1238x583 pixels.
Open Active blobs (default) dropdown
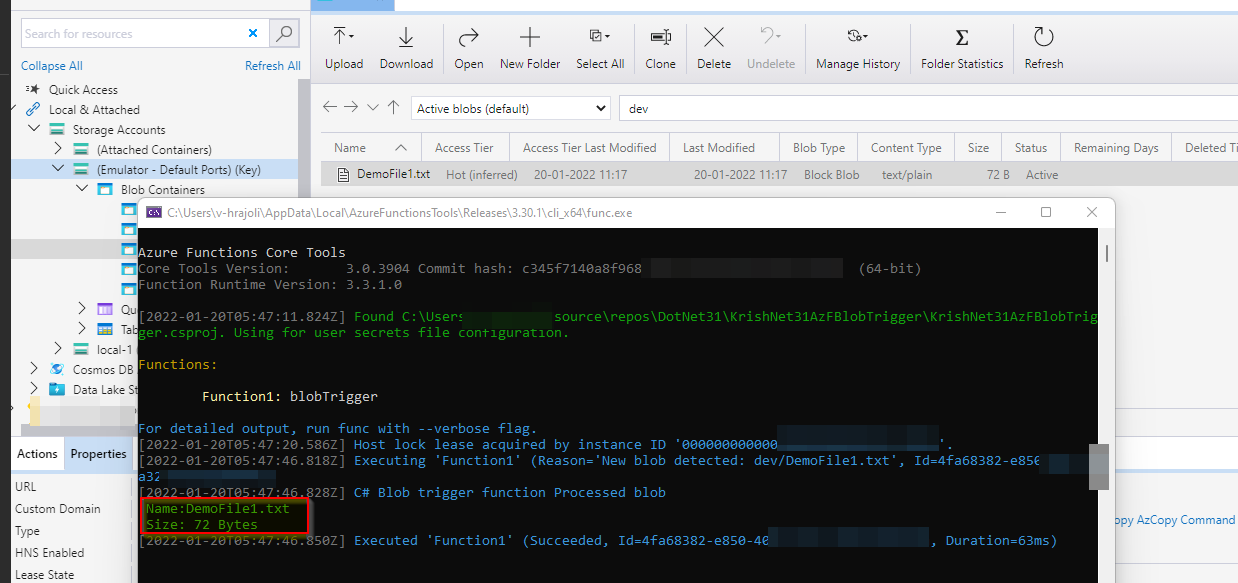tap(510, 108)
